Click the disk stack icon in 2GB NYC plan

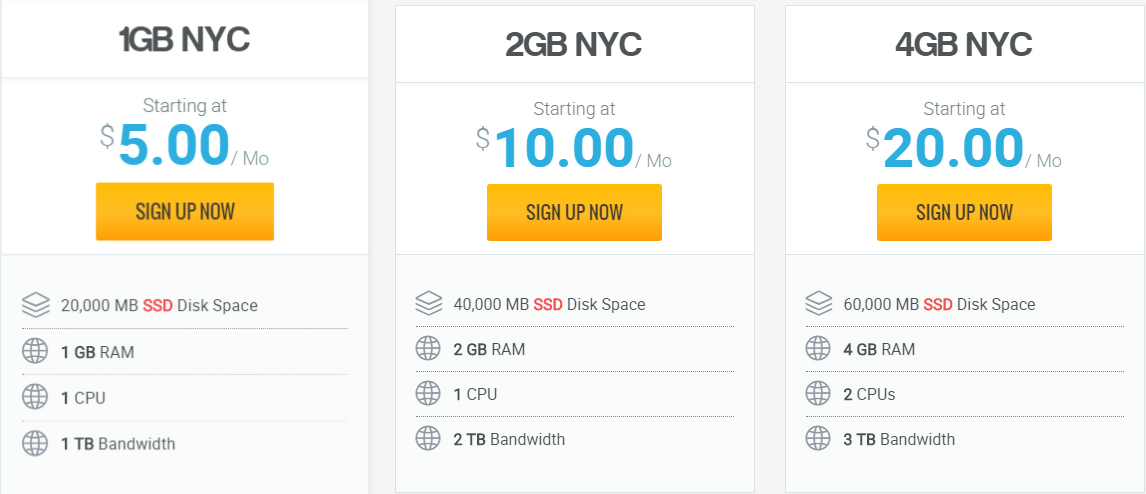428,303
